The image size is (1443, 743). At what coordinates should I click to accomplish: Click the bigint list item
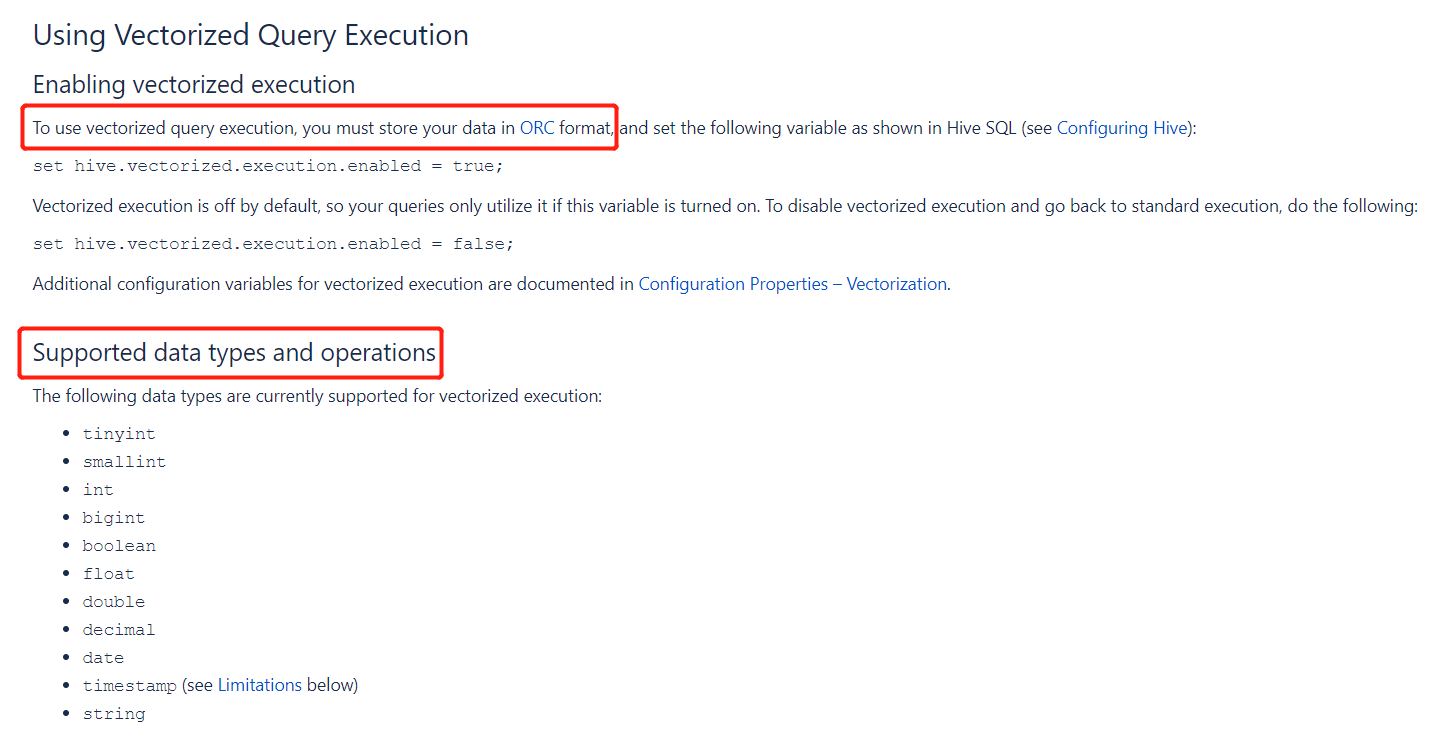coord(113,518)
